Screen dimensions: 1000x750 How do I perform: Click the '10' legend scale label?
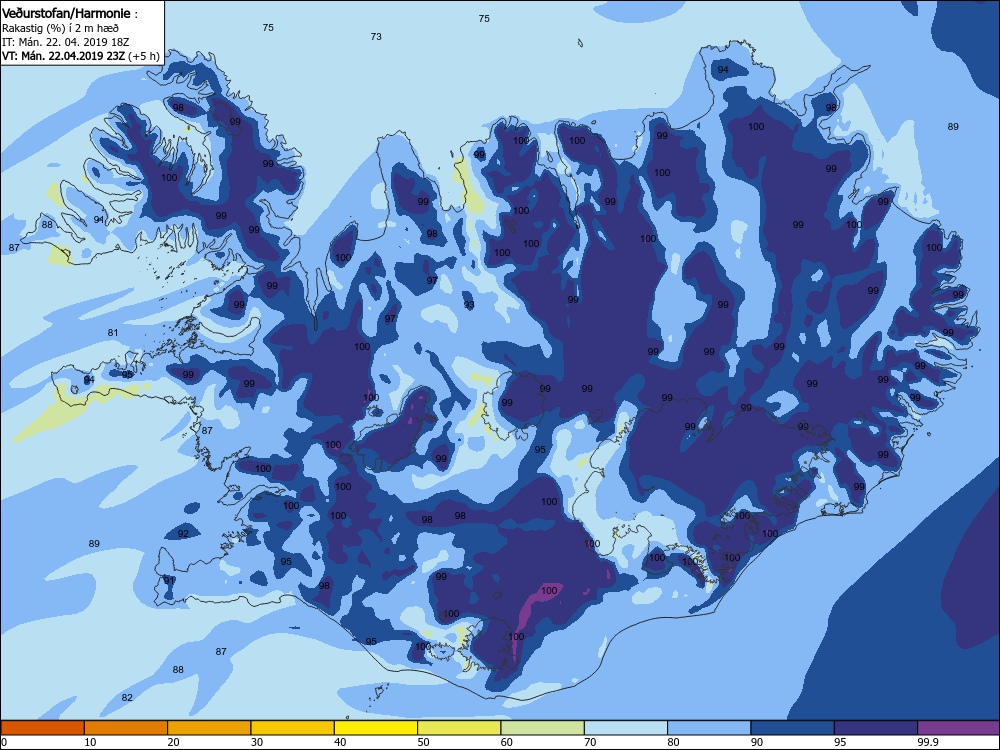click(91, 742)
